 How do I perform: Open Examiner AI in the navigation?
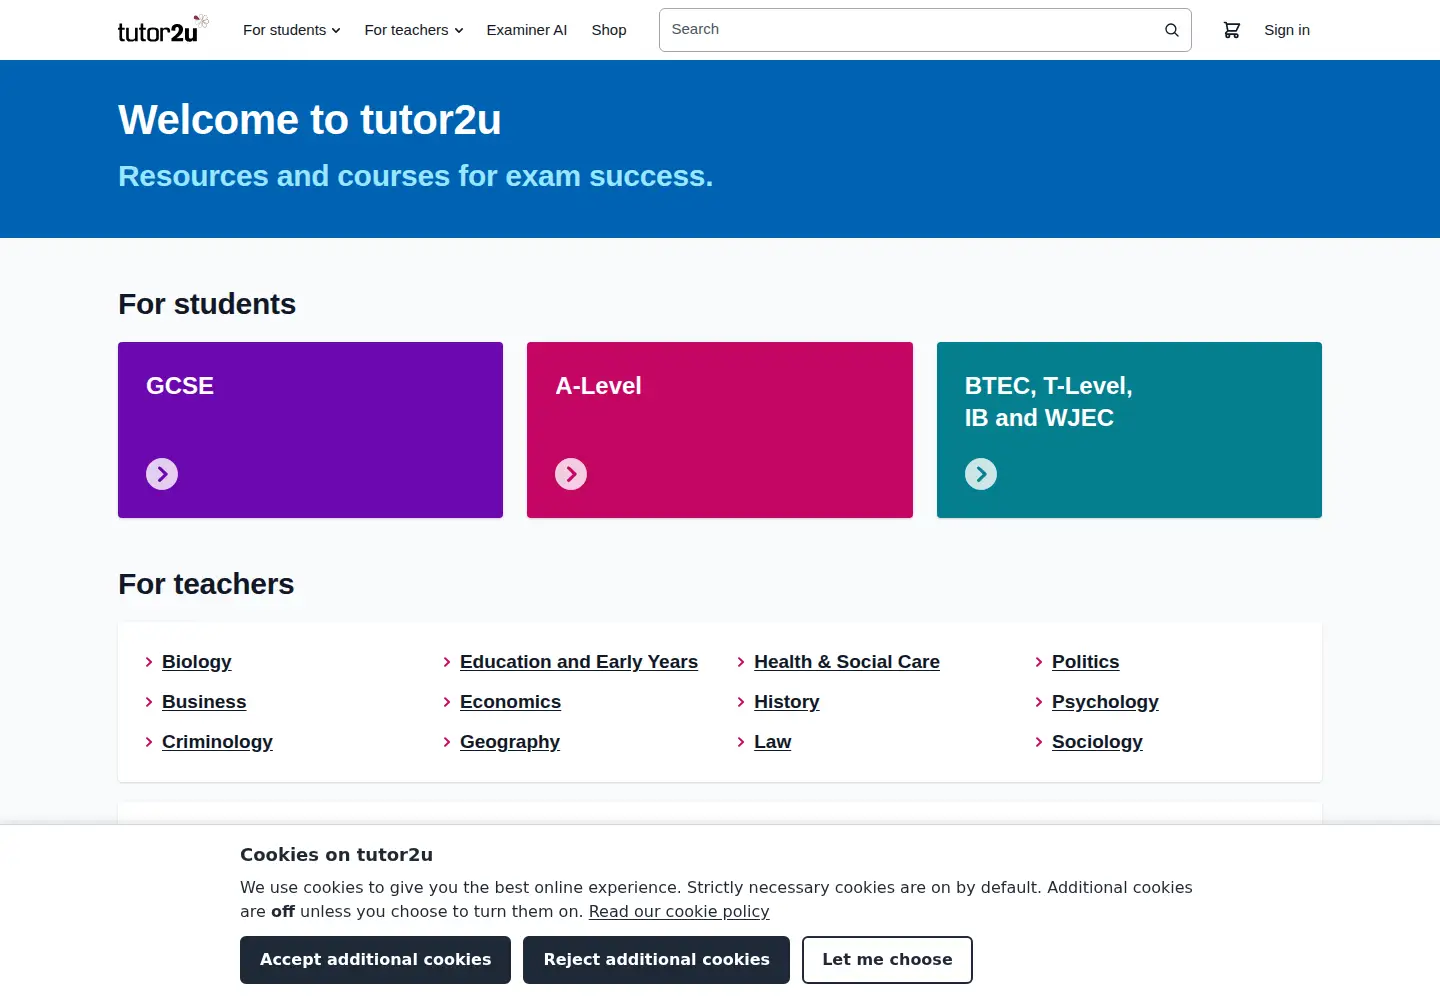(527, 30)
